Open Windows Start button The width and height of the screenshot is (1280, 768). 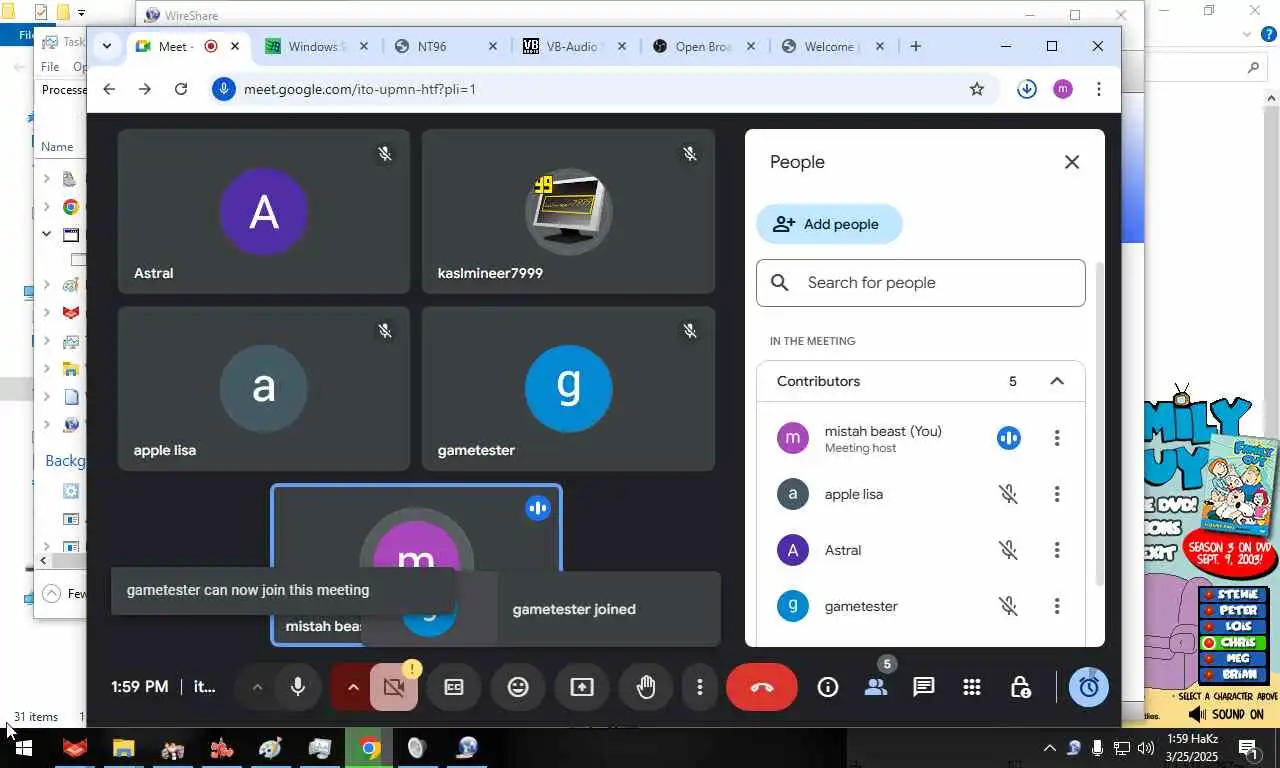coord(24,748)
